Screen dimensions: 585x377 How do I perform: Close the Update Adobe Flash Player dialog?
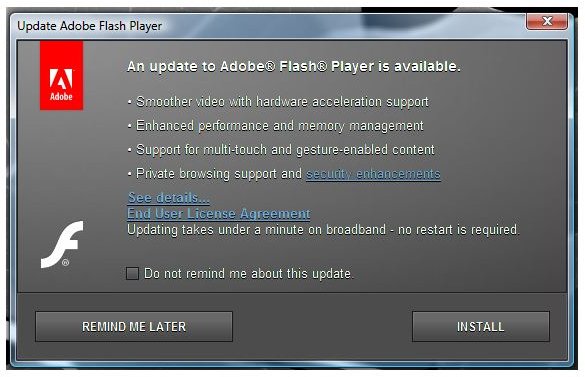coord(547,21)
